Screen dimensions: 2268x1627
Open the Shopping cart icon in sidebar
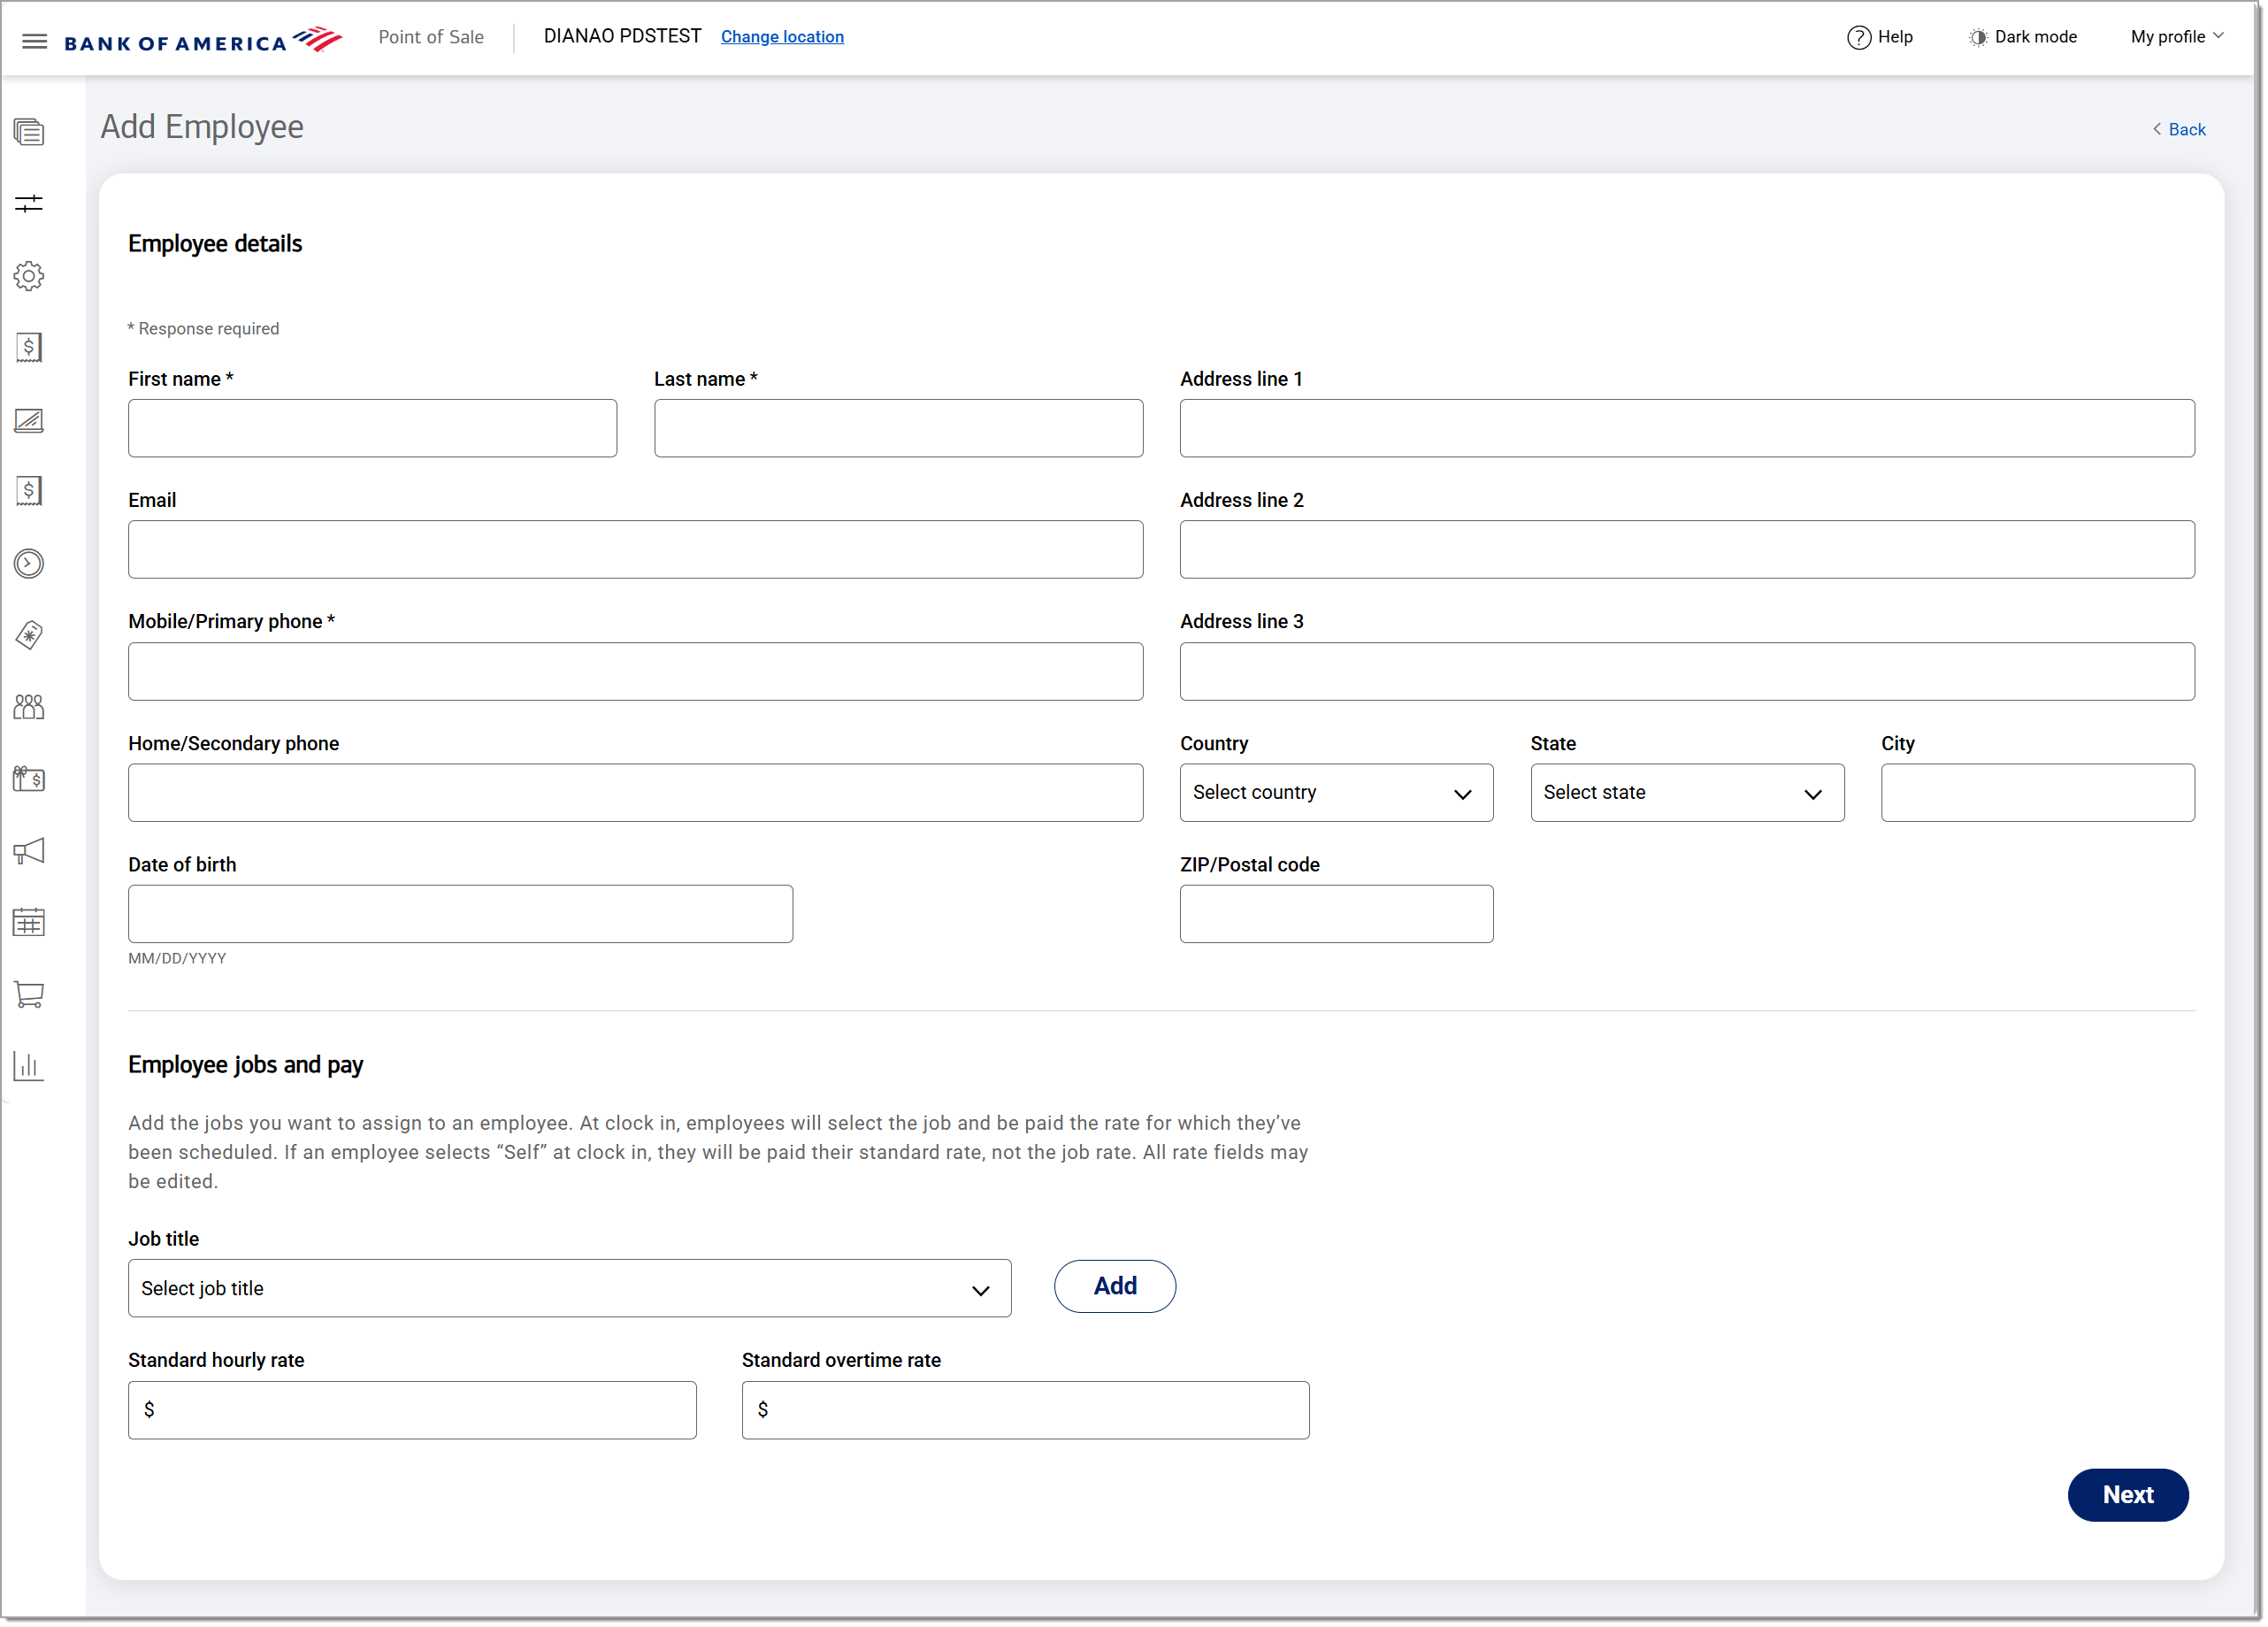(29, 995)
